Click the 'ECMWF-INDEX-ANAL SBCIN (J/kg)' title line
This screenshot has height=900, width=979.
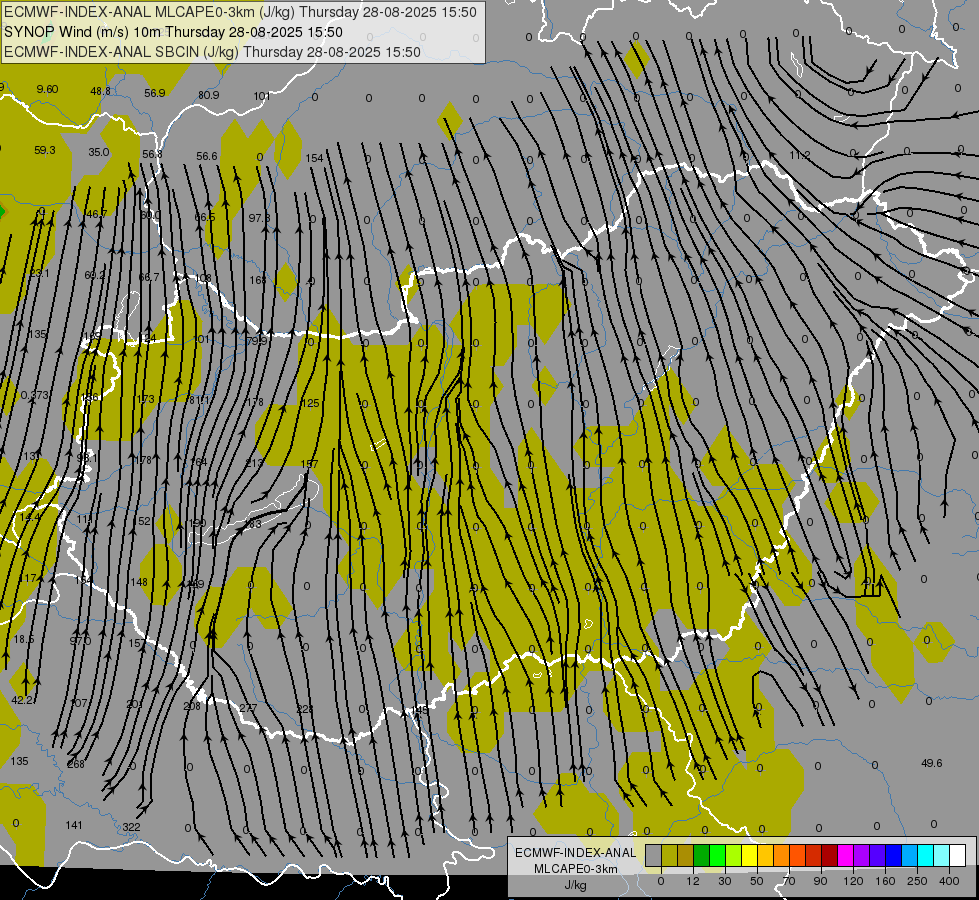coord(212,52)
